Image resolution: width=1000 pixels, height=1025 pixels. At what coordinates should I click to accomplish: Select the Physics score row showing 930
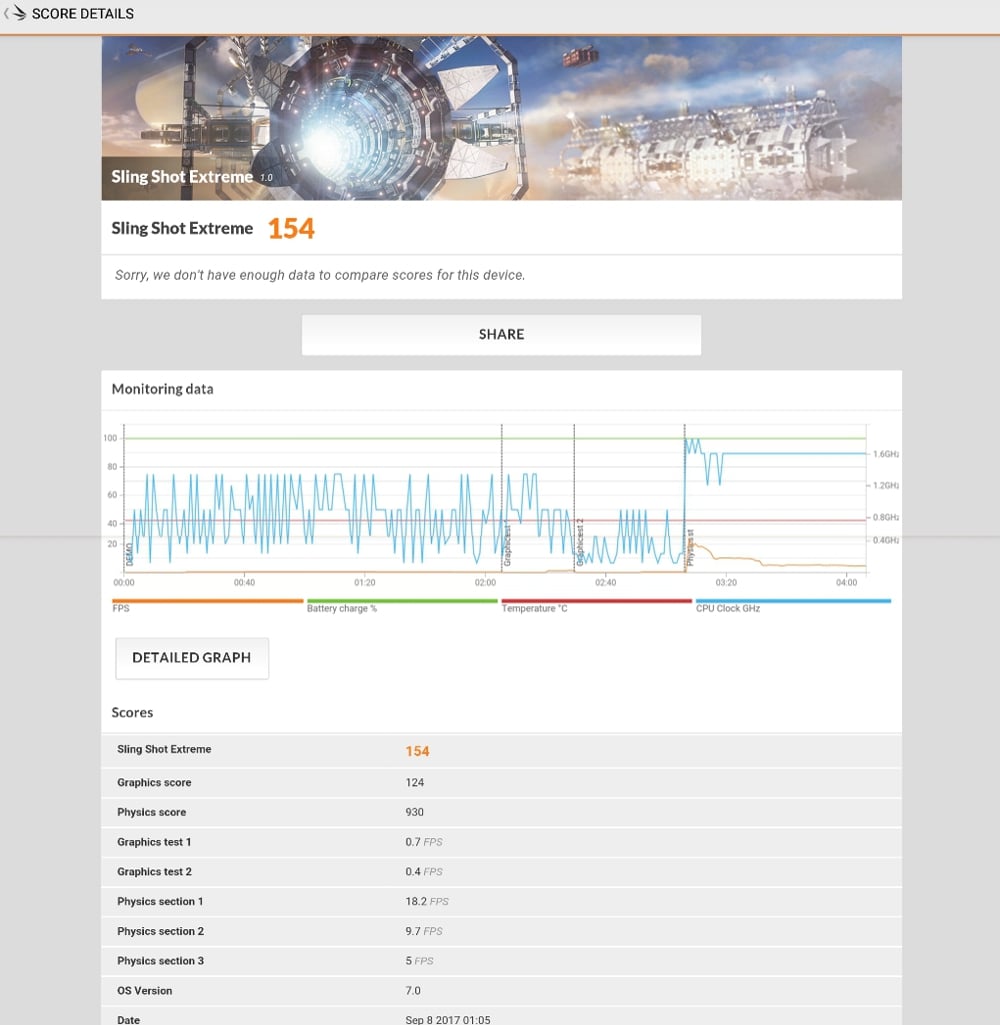click(x=501, y=812)
